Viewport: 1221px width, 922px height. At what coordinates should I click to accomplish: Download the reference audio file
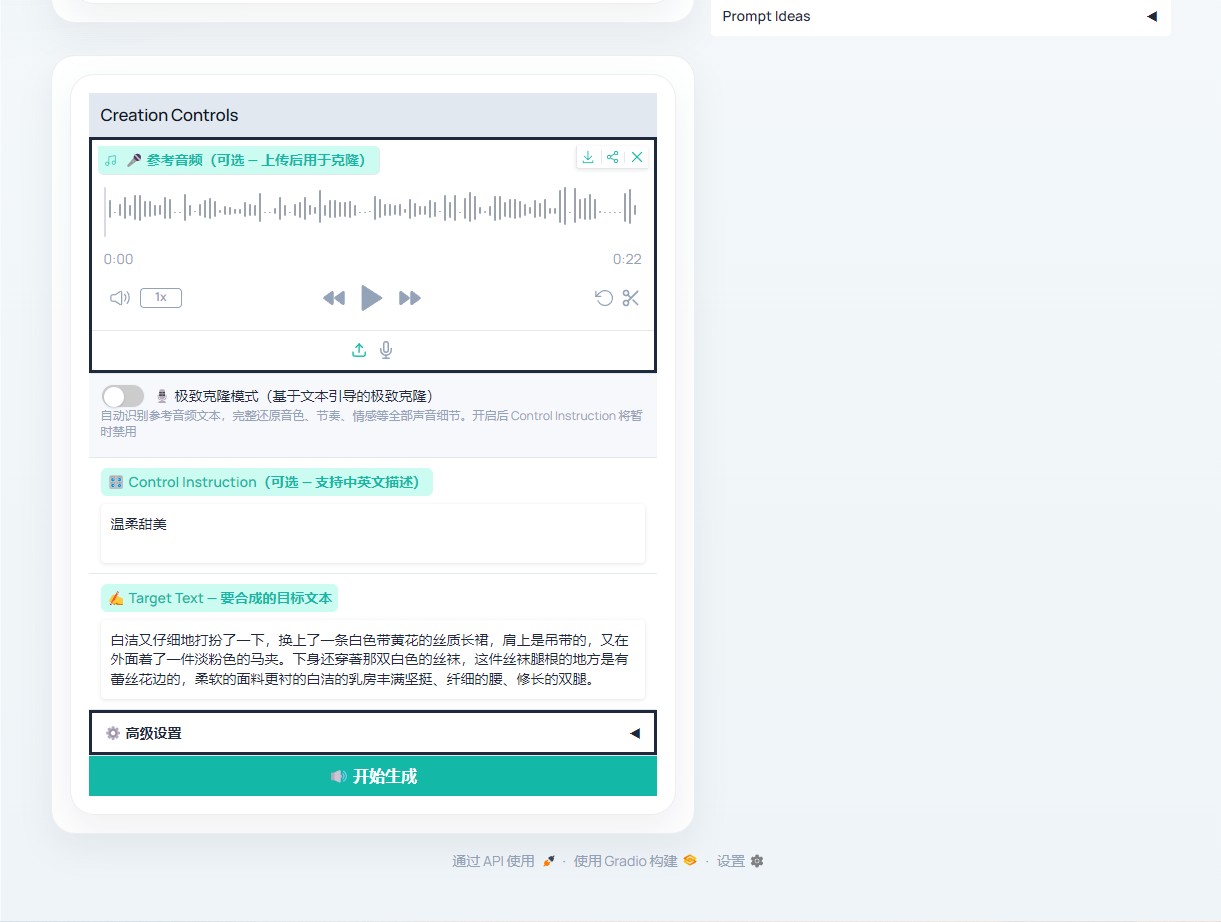588,157
